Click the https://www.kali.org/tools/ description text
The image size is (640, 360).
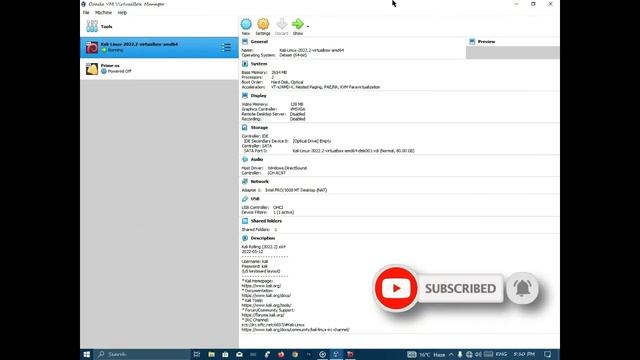tap(266, 305)
